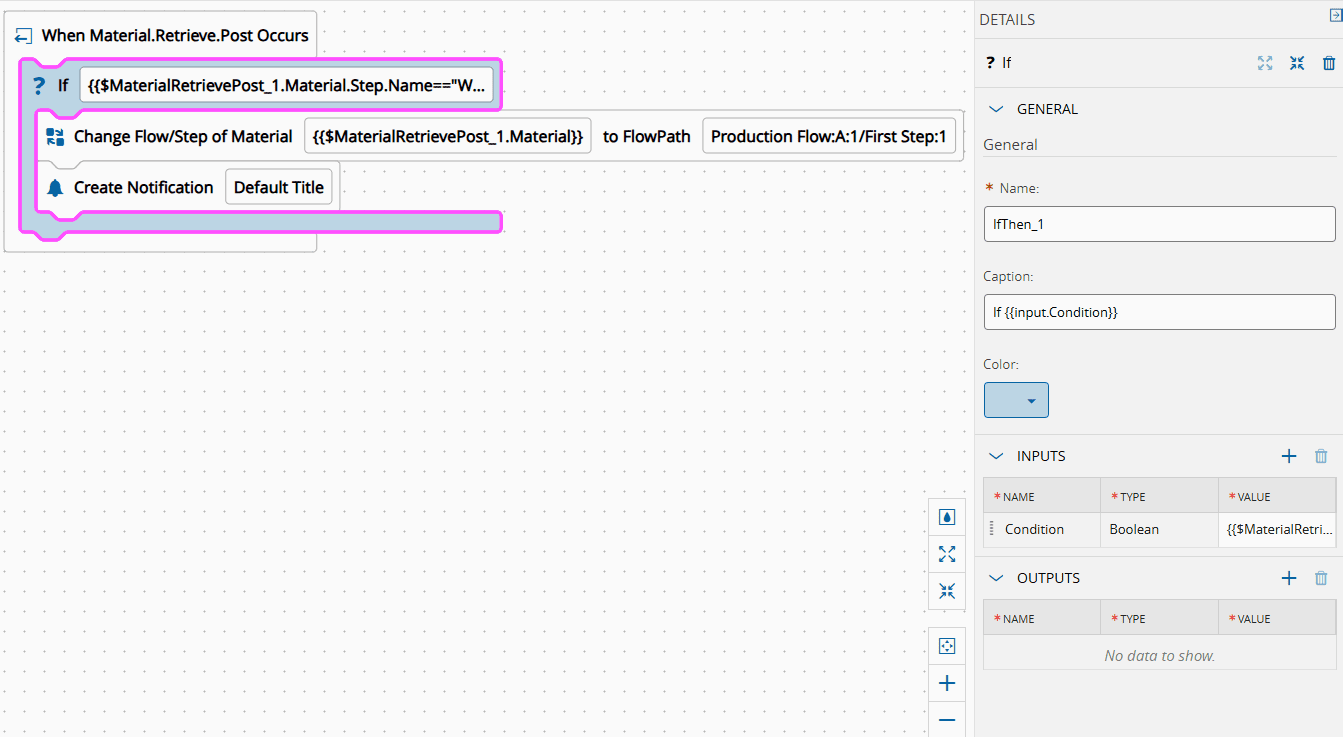The image size is (1343, 737).
Task: Click the bell icon on Create Notification block
Action: (55, 188)
